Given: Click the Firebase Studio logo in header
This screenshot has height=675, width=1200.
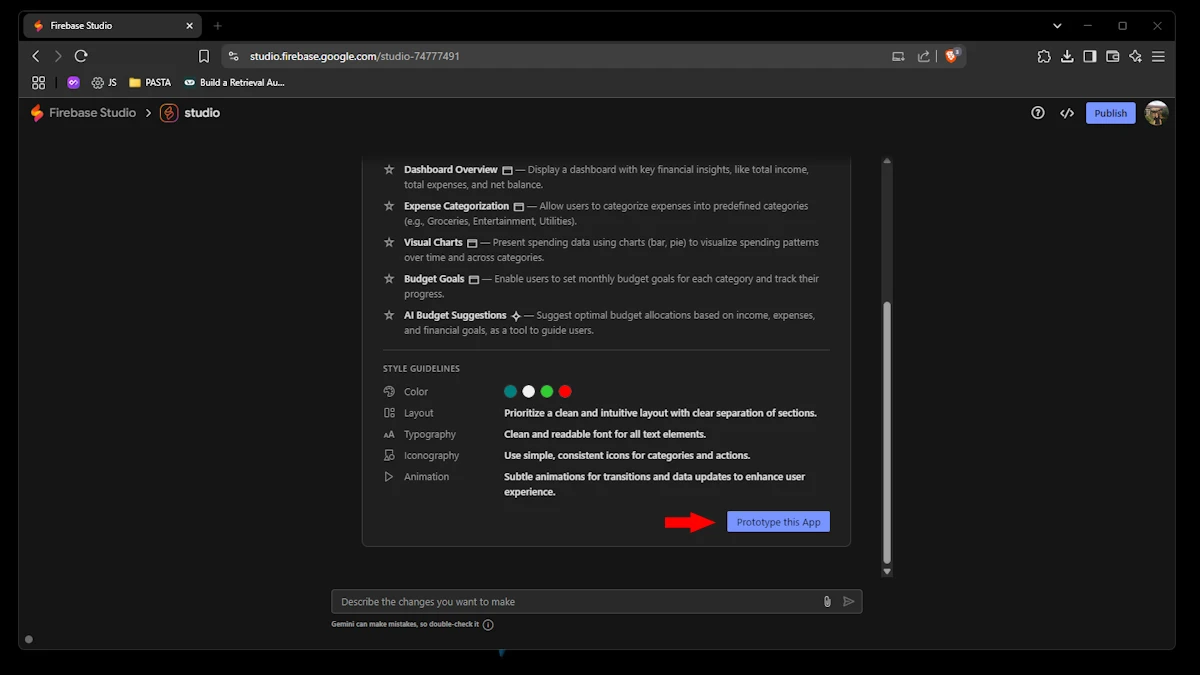Looking at the screenshot, I should pos(83,113).
